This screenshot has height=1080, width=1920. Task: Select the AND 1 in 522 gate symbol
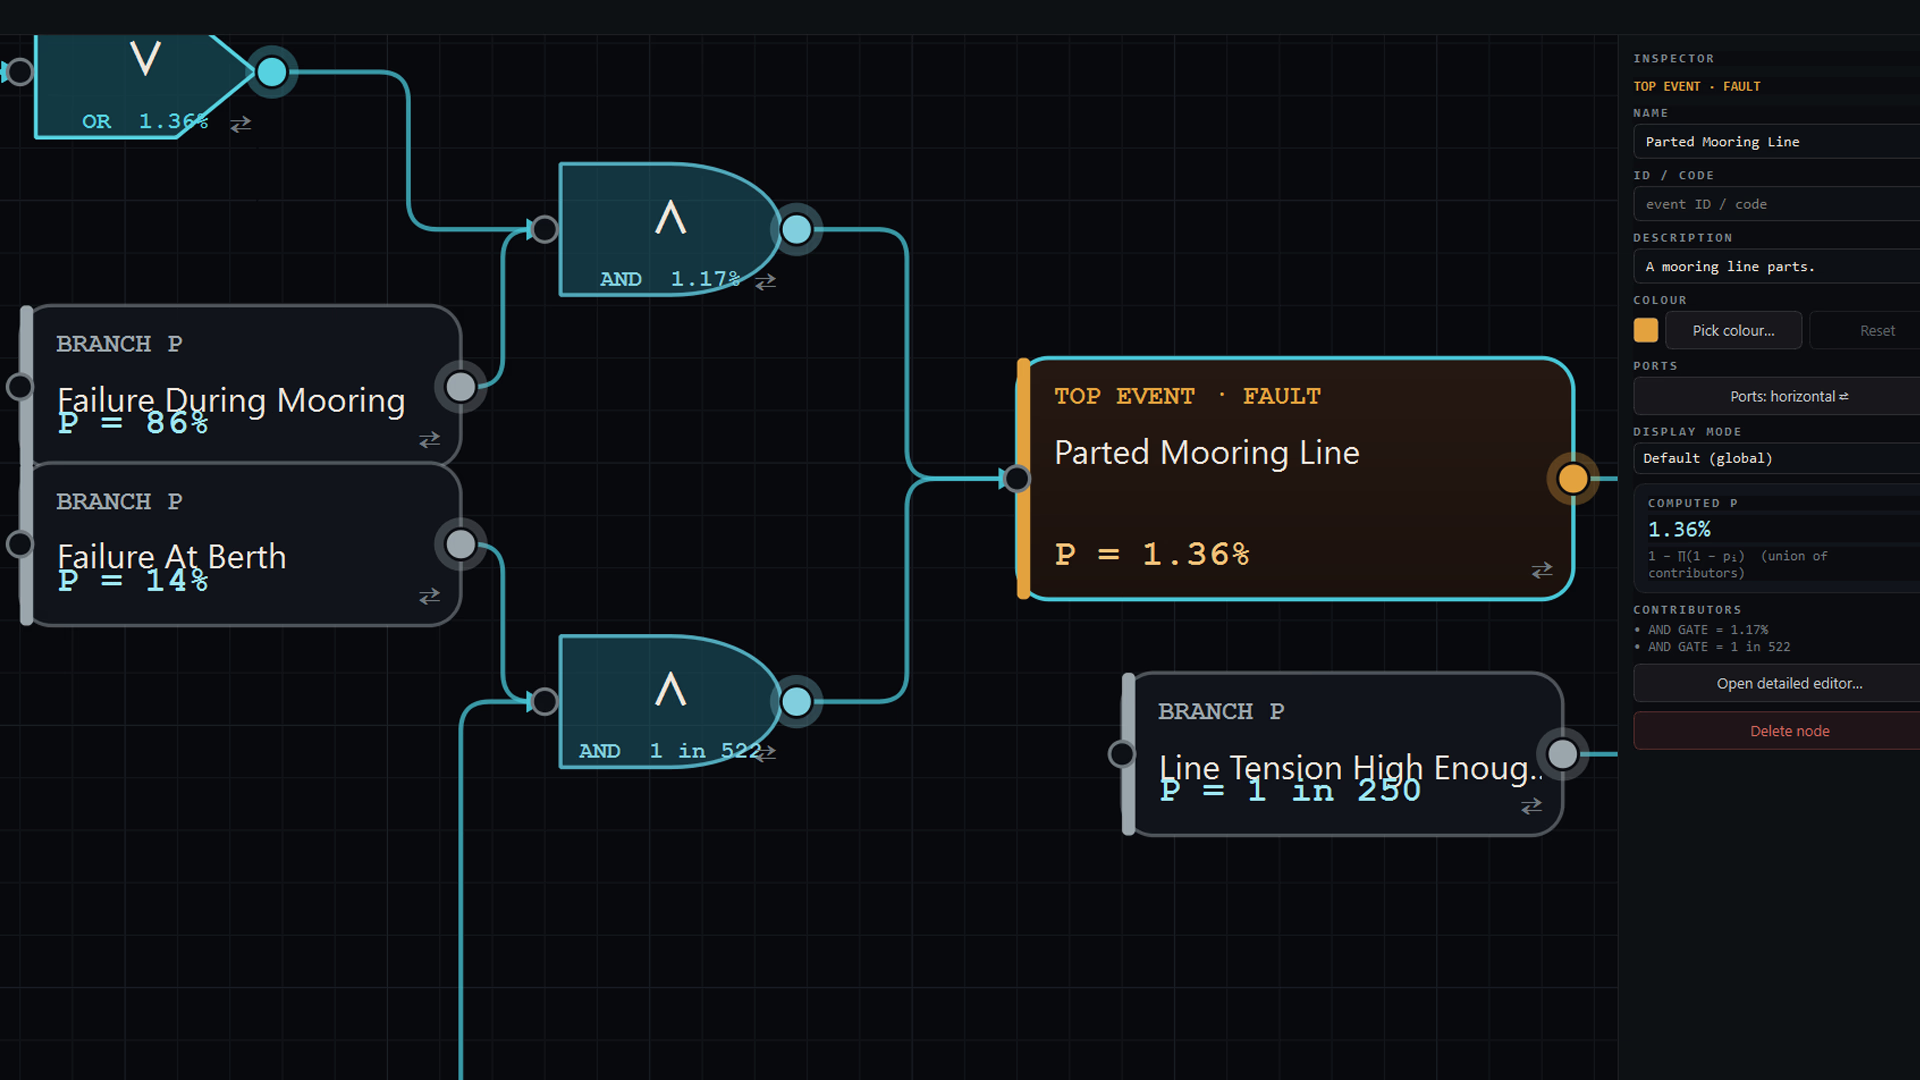coord(670,689)
